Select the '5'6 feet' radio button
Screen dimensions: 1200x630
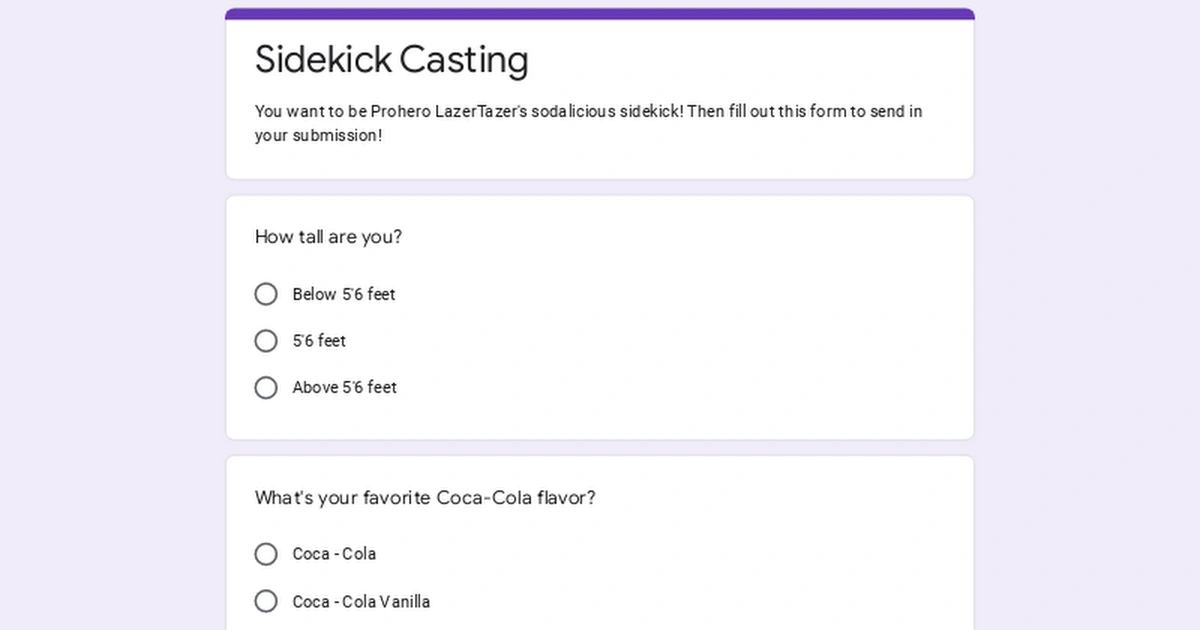point(266,340)
